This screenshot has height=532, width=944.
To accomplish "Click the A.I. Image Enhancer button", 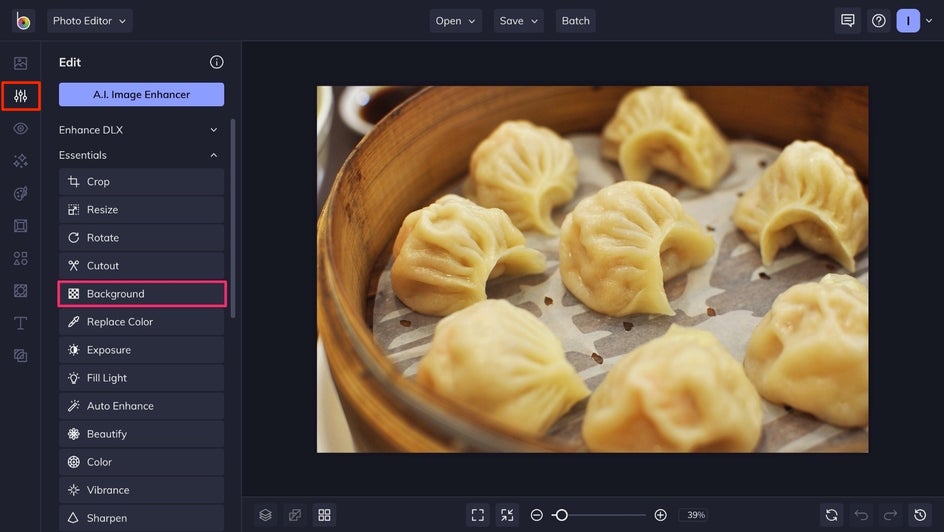I will coord(141,94).
